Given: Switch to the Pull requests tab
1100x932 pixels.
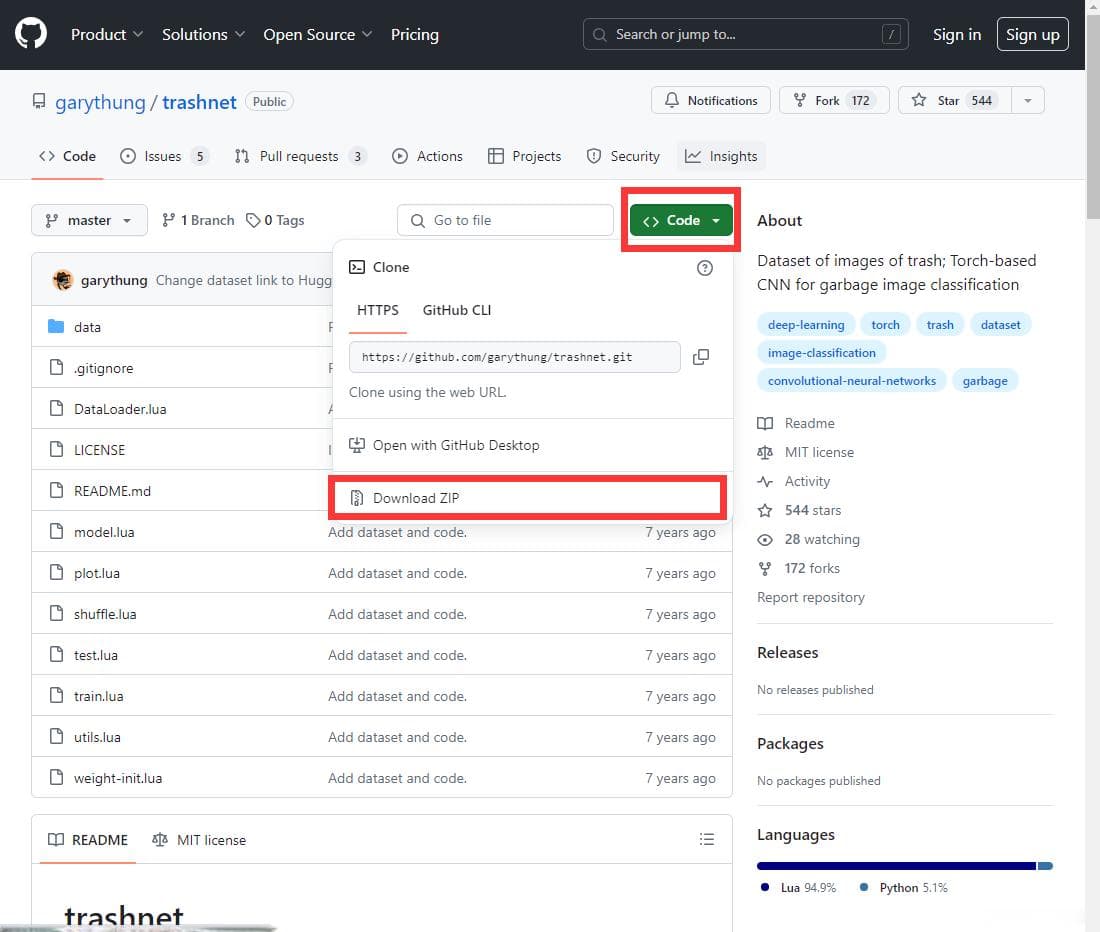Looking at the screenshot, I should (300, 156).
